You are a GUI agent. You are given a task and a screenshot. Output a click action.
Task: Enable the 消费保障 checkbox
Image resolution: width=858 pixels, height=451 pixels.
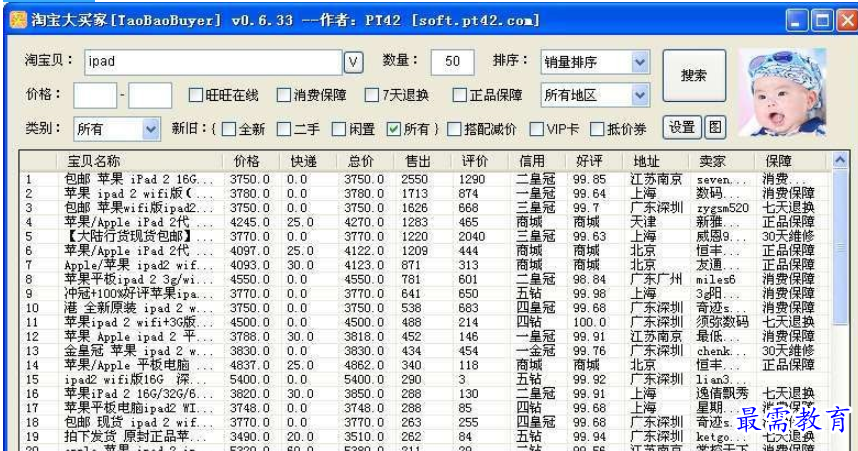pos(283,95)
